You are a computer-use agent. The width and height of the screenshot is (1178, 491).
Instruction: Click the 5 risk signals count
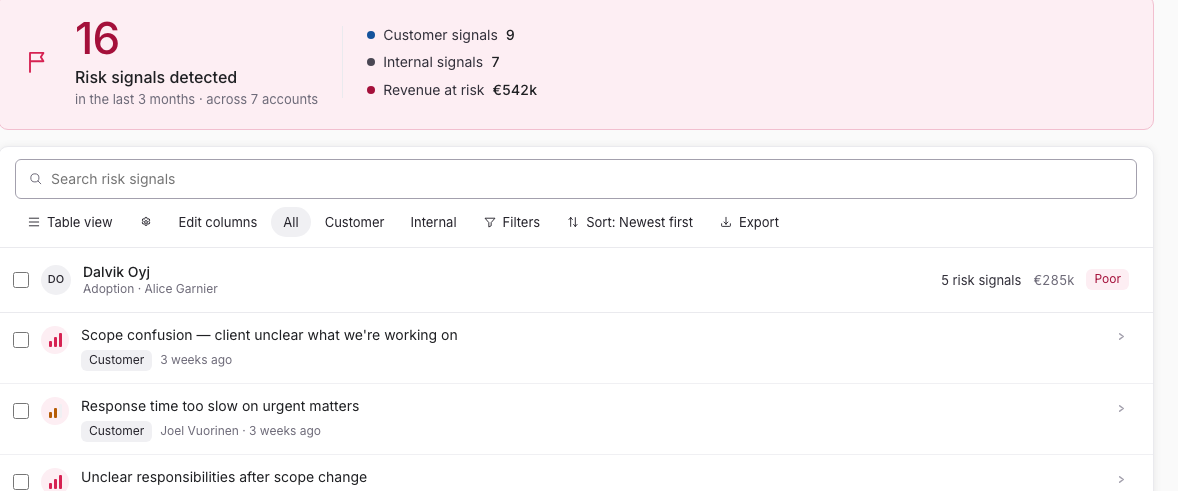[x=981, y=280]
